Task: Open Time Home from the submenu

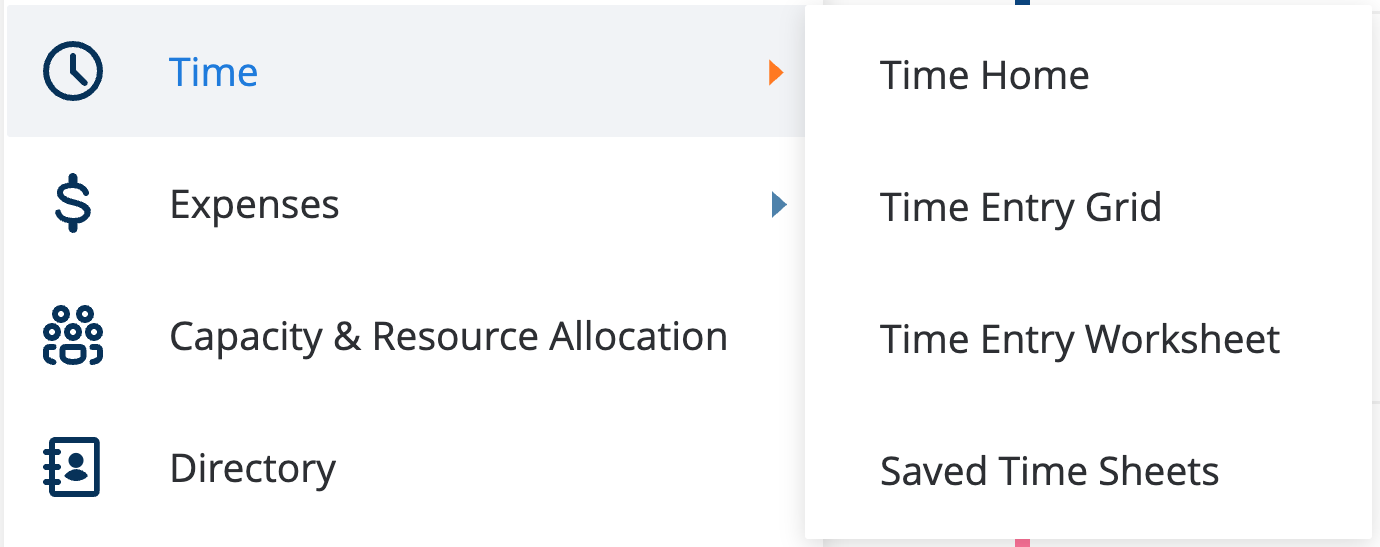Action: tap(984, 75)
